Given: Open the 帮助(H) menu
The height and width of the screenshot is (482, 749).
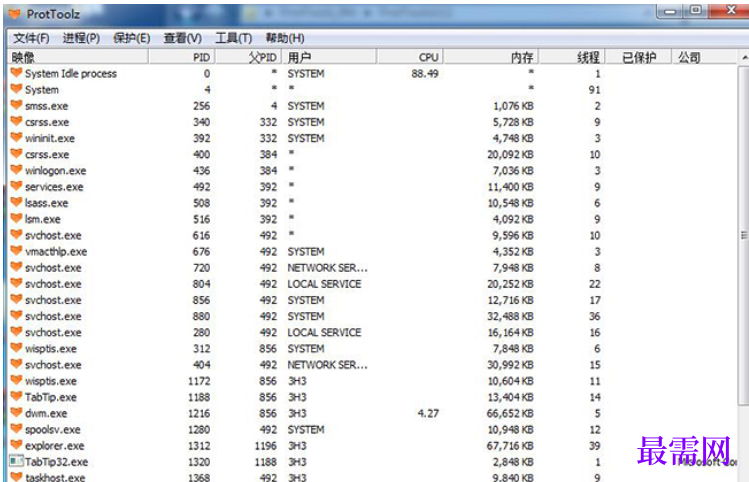Looking at the screenshot, I should pyautogui.click(x=285, y=38).
